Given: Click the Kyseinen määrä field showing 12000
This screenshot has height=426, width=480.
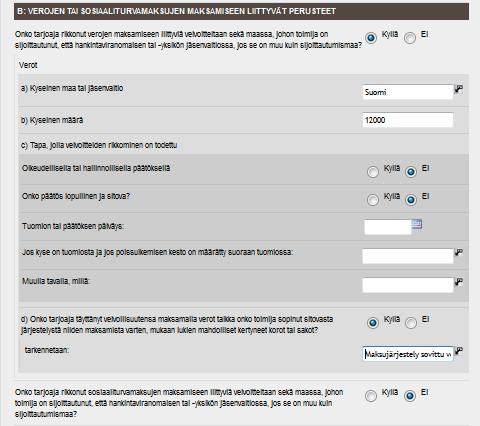Looking at the screenshot, I should tap(408, 120).
